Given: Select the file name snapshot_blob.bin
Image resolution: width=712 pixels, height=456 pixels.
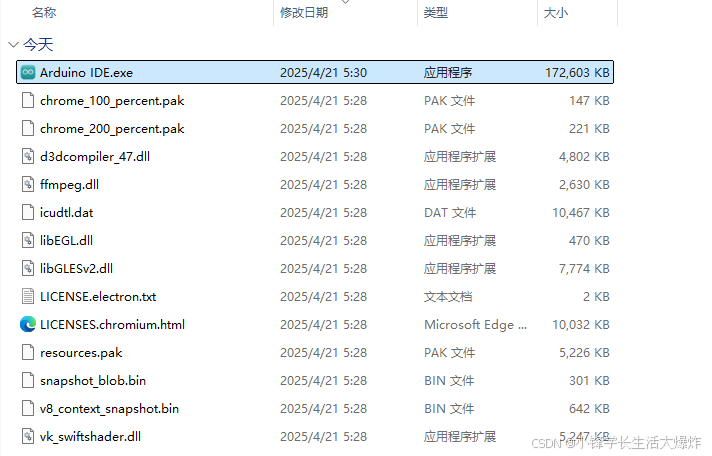Looking at the screenshot, I should point(93,381).
